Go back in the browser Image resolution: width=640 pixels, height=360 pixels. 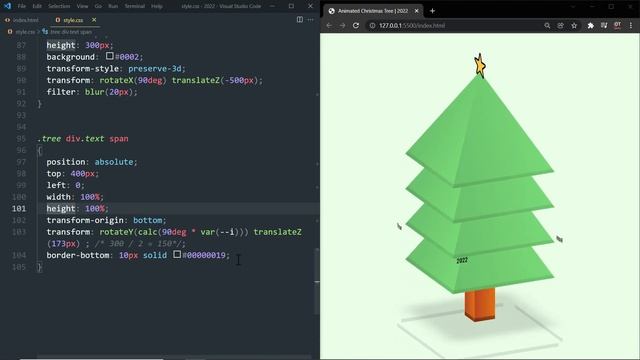pyautogui.click(x=329, y=25)
